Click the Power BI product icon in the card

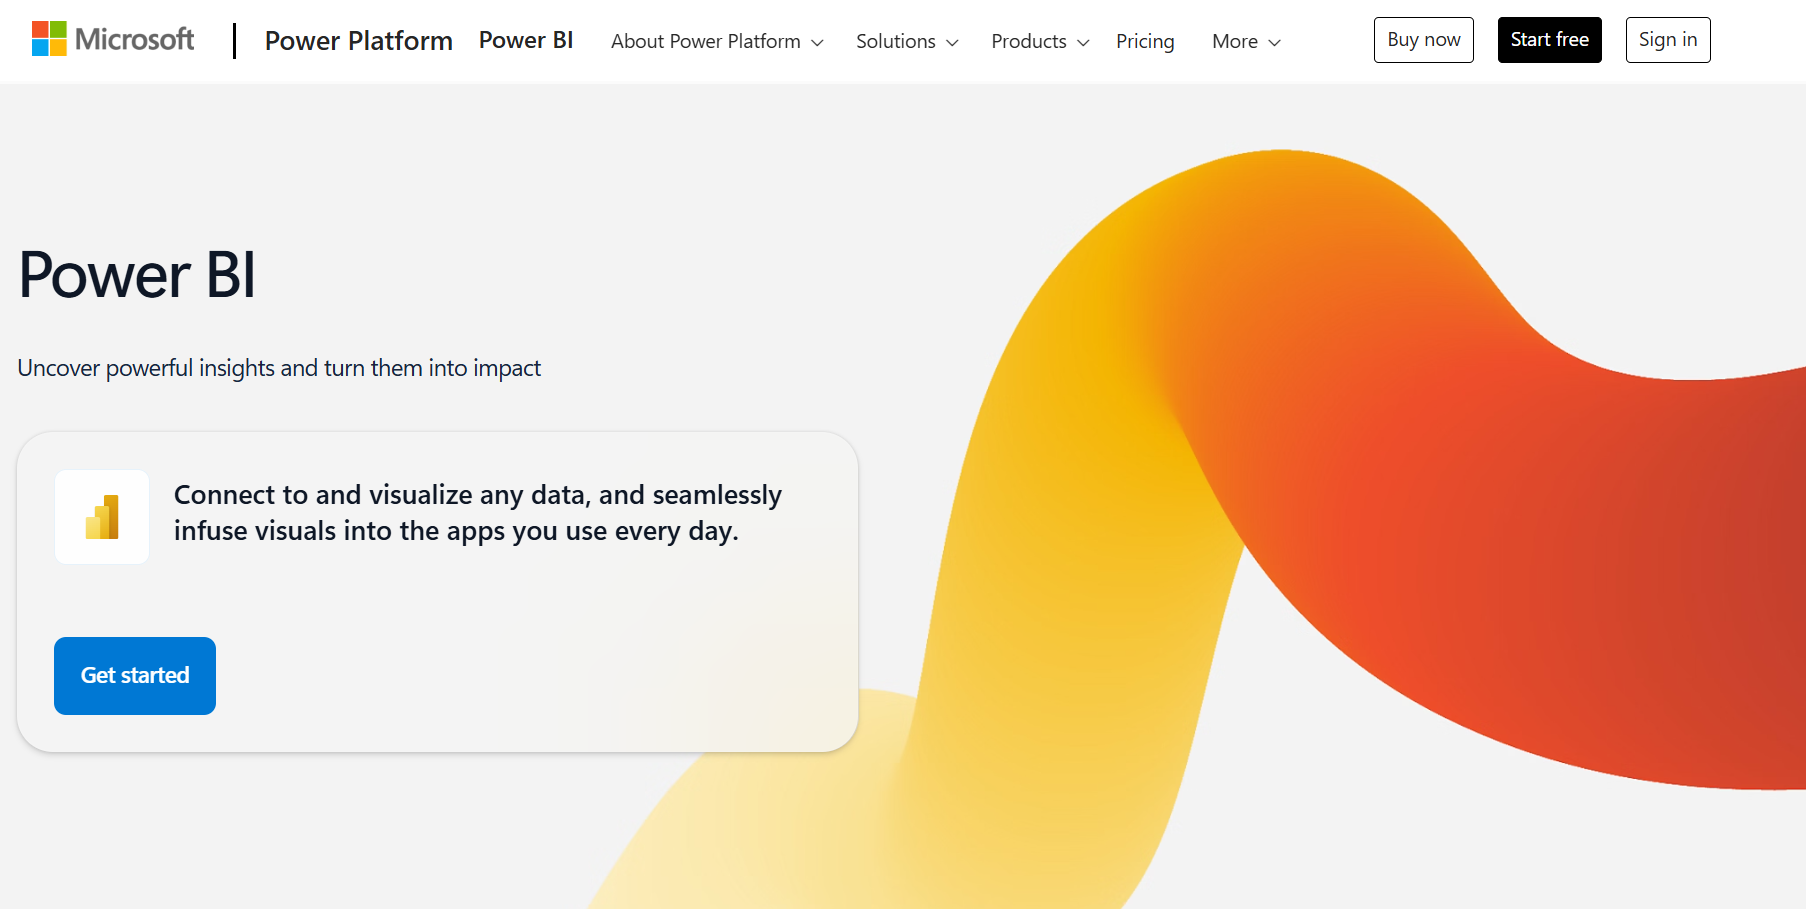(101, 516)
